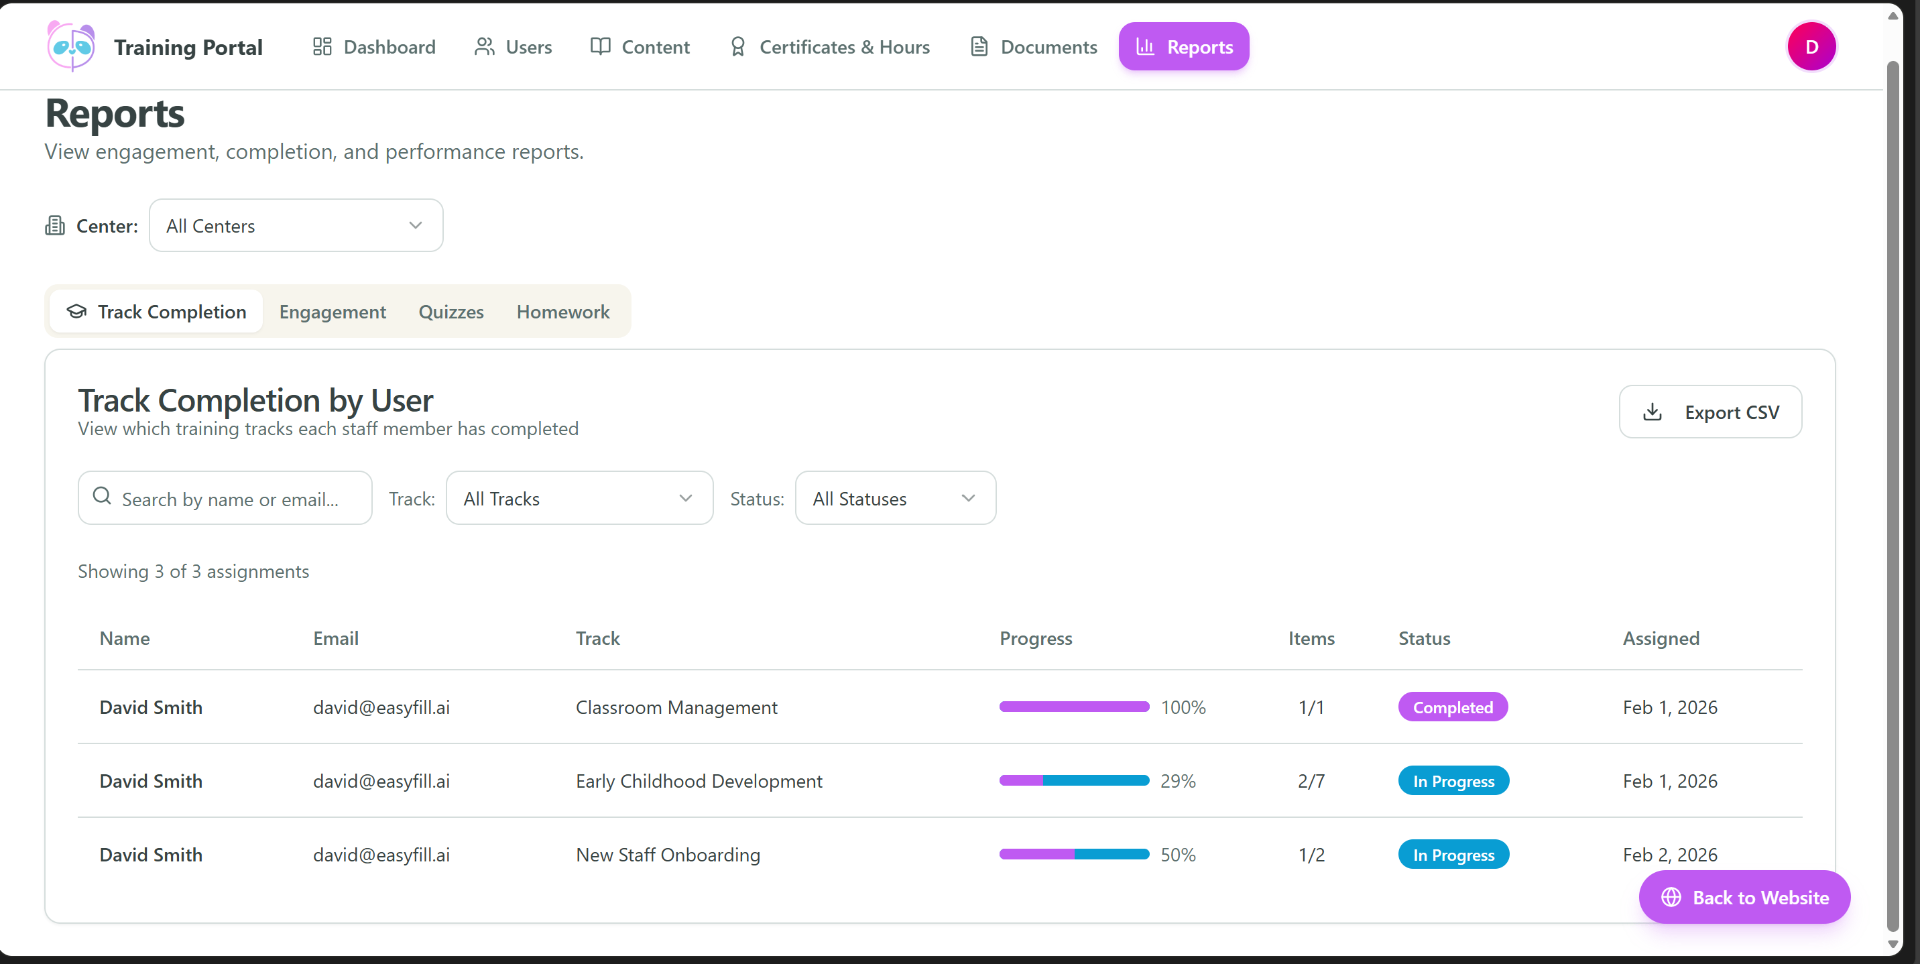Click the building icon beside Center
The image size is (1920, 964).
55,226
